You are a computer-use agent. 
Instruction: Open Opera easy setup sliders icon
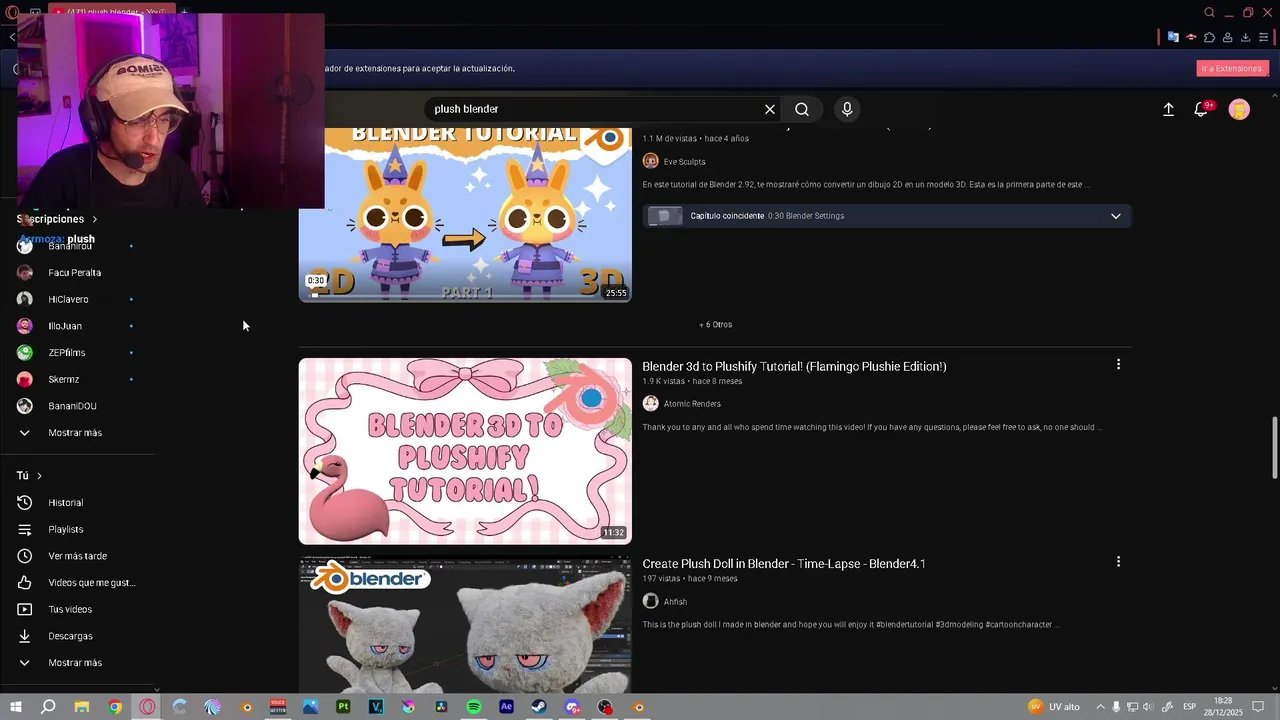point(1263,37)
